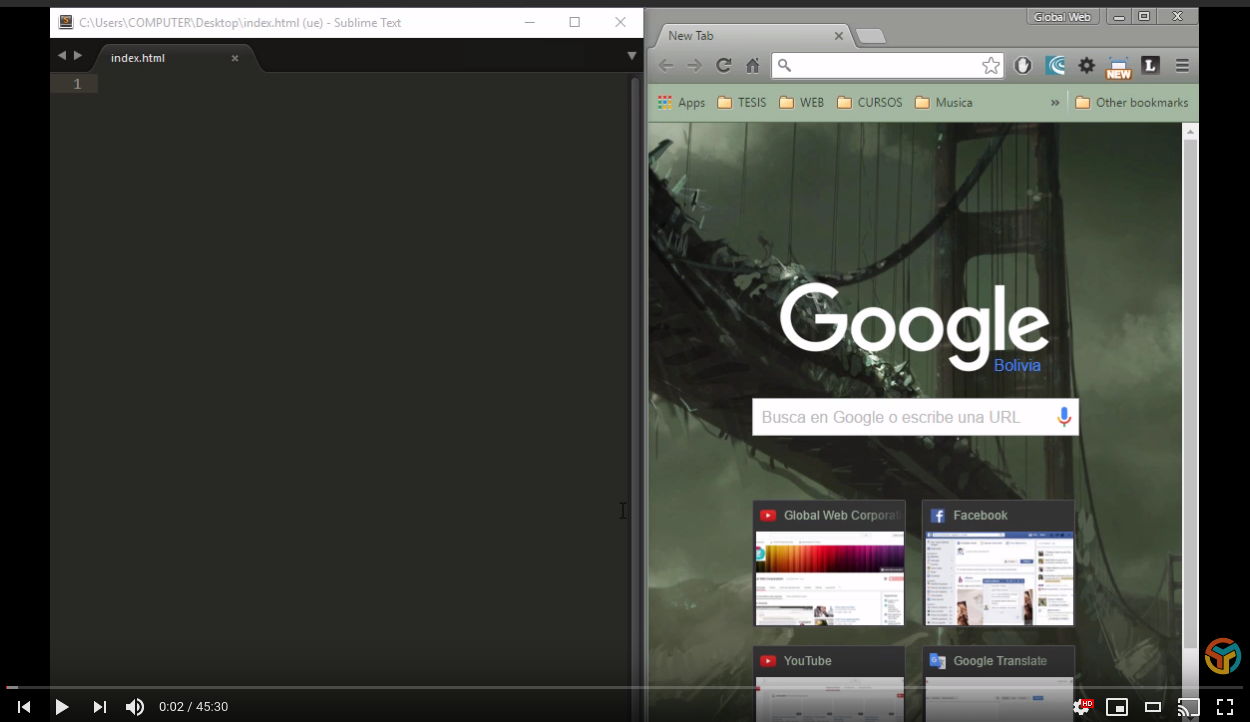Open the TESIS bookmarks folder

click(x=742, y=102)
